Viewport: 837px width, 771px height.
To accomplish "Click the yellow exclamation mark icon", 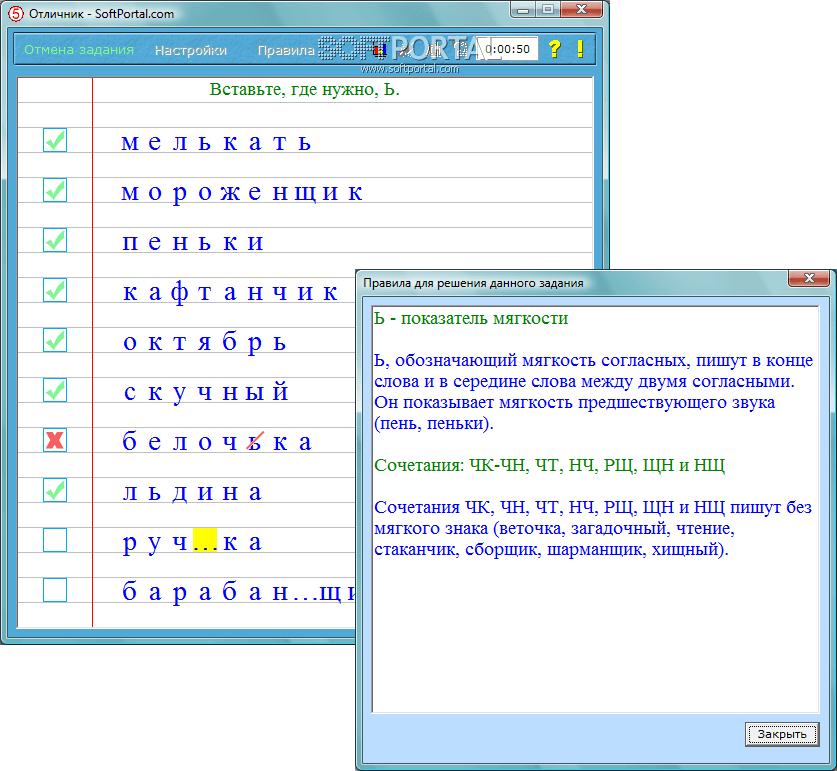I will tap(580, 49).
